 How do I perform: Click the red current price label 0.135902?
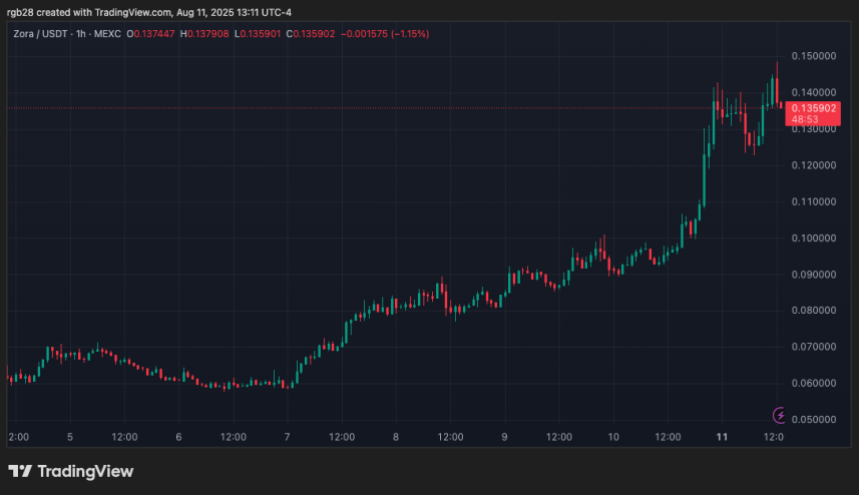[813, 107]
